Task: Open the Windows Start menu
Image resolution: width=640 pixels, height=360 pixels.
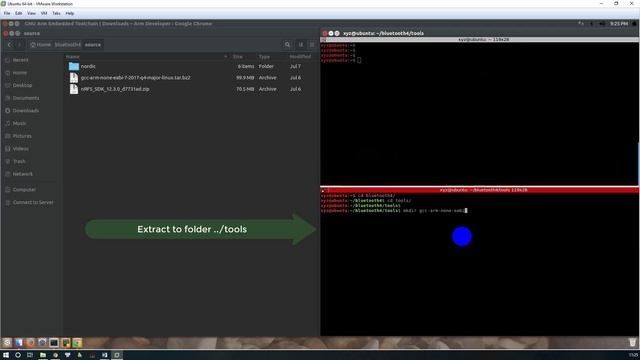Action: click(6, 355)
